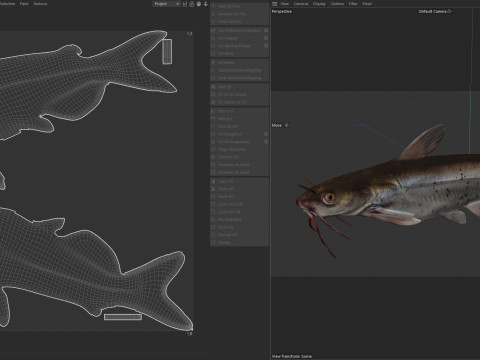Screen dimensions: 480x360
Task: Apply Mirror U to the UVs
Action: pos(239,111)
